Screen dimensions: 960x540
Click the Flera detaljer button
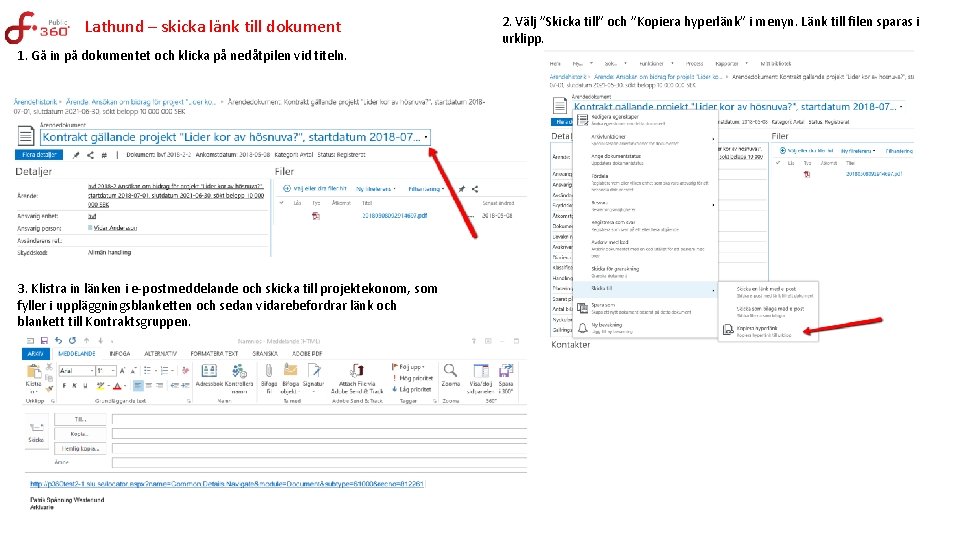39,155
